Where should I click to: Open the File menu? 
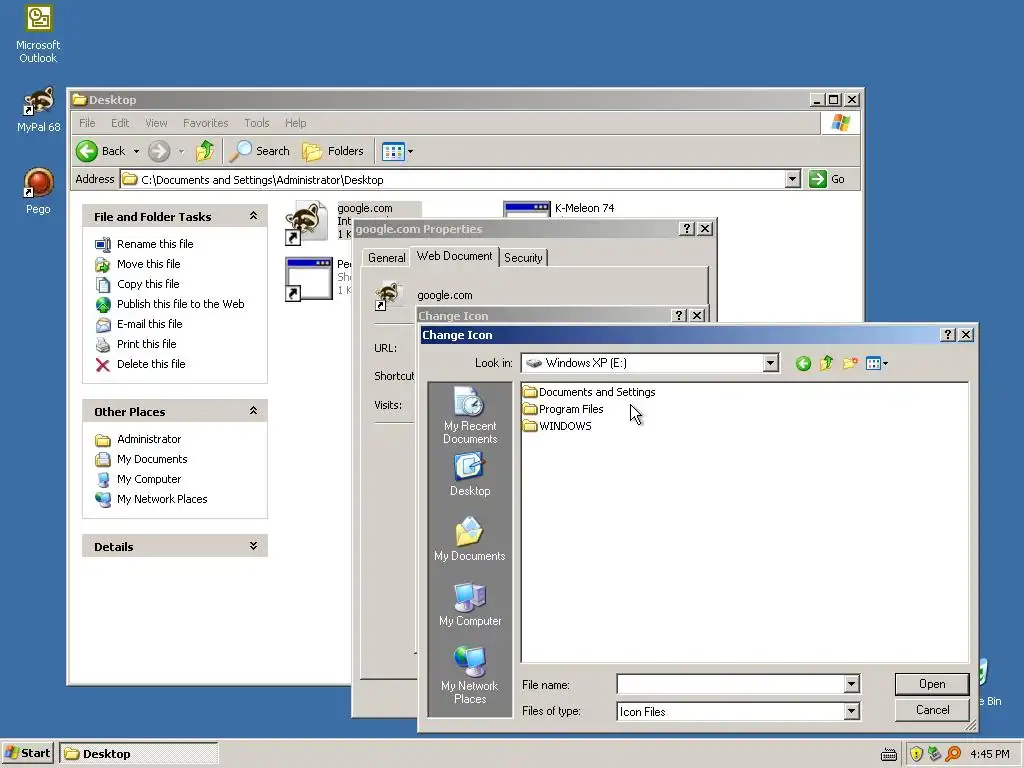click(x=87, y=123)
